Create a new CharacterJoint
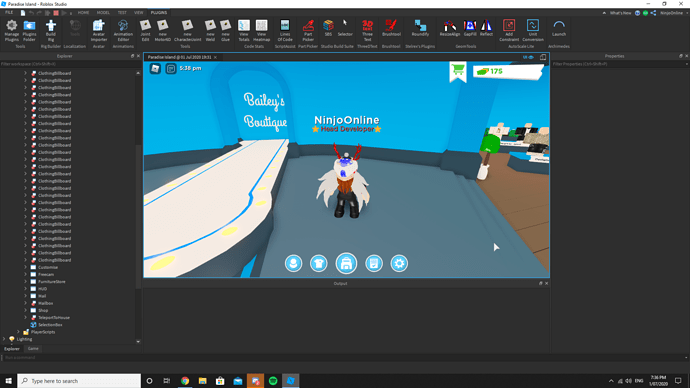 coord(187,30)
